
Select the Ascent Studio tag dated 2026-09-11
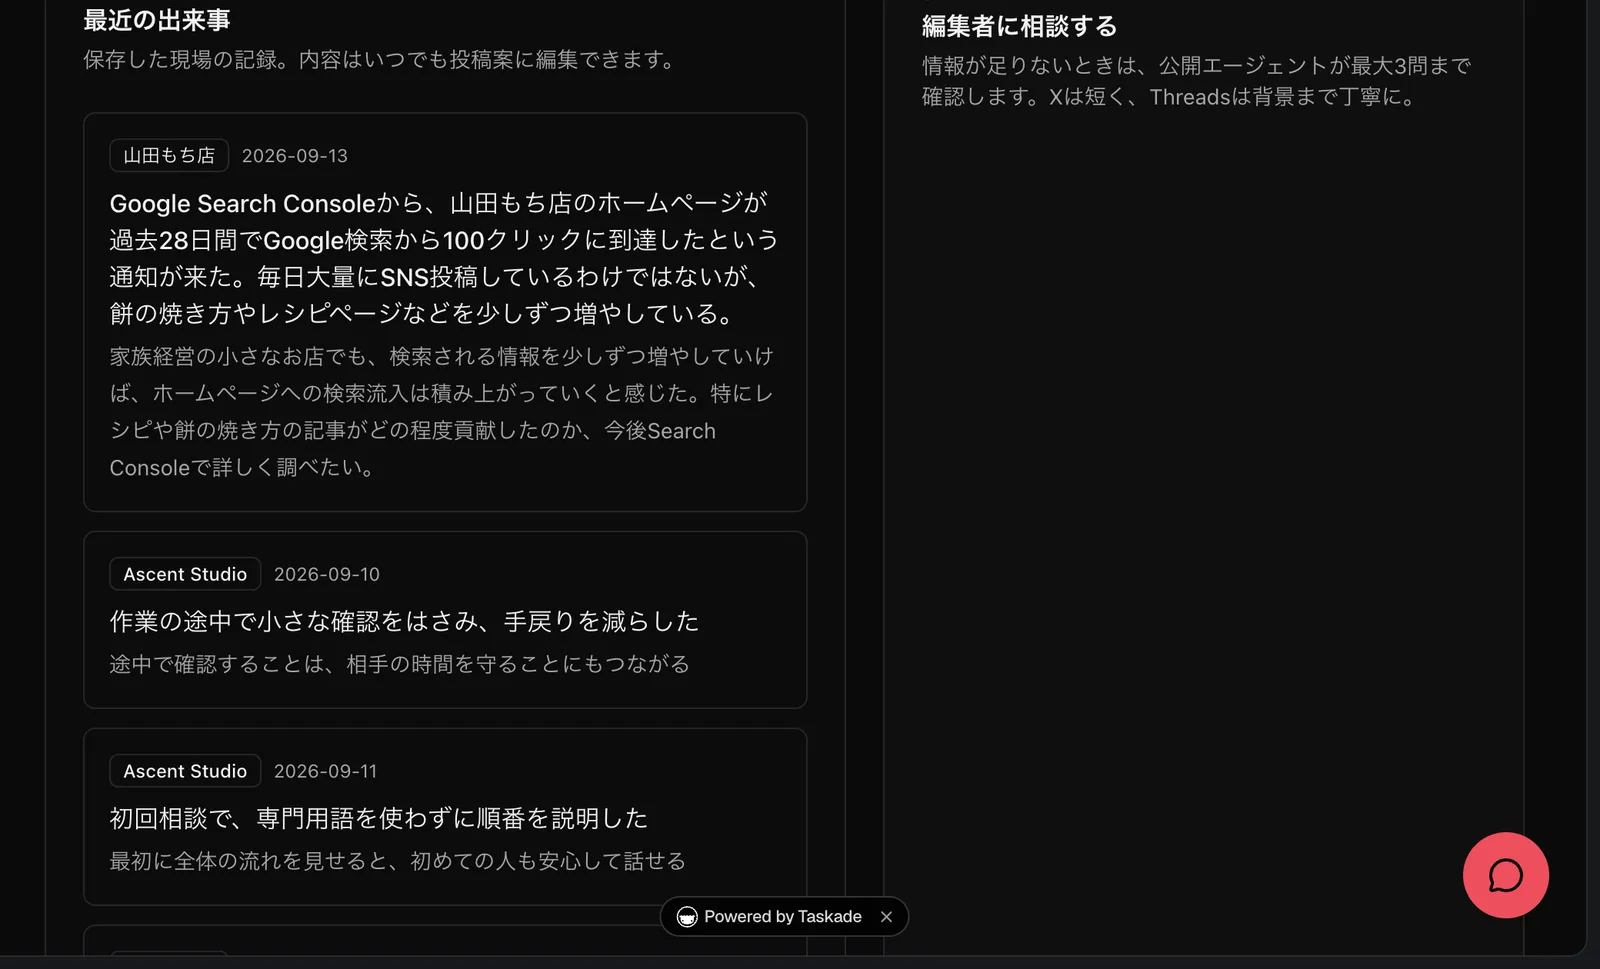point(185,771)
